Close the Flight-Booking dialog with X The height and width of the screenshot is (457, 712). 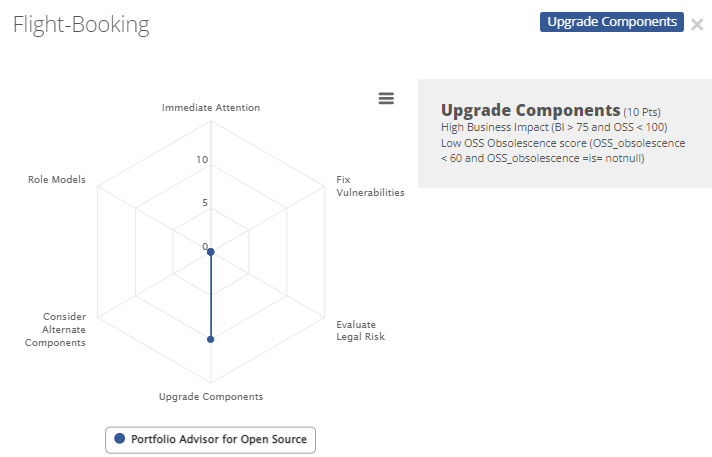click(697, 24)
